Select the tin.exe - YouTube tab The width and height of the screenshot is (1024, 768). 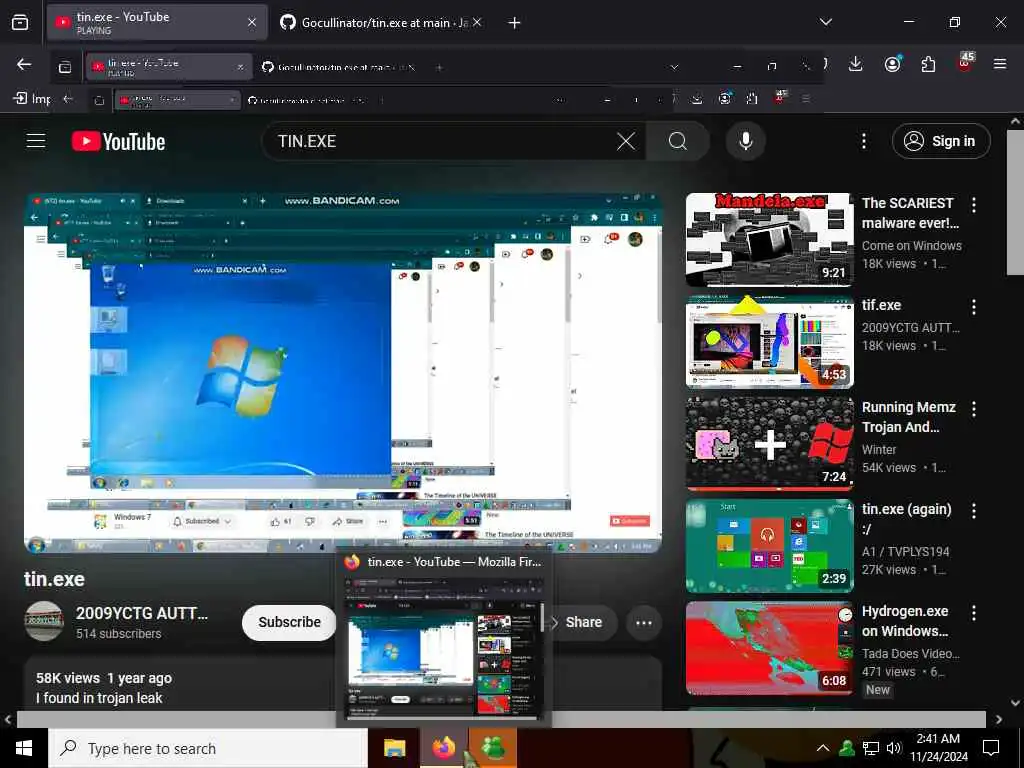[x=157, y=22]
